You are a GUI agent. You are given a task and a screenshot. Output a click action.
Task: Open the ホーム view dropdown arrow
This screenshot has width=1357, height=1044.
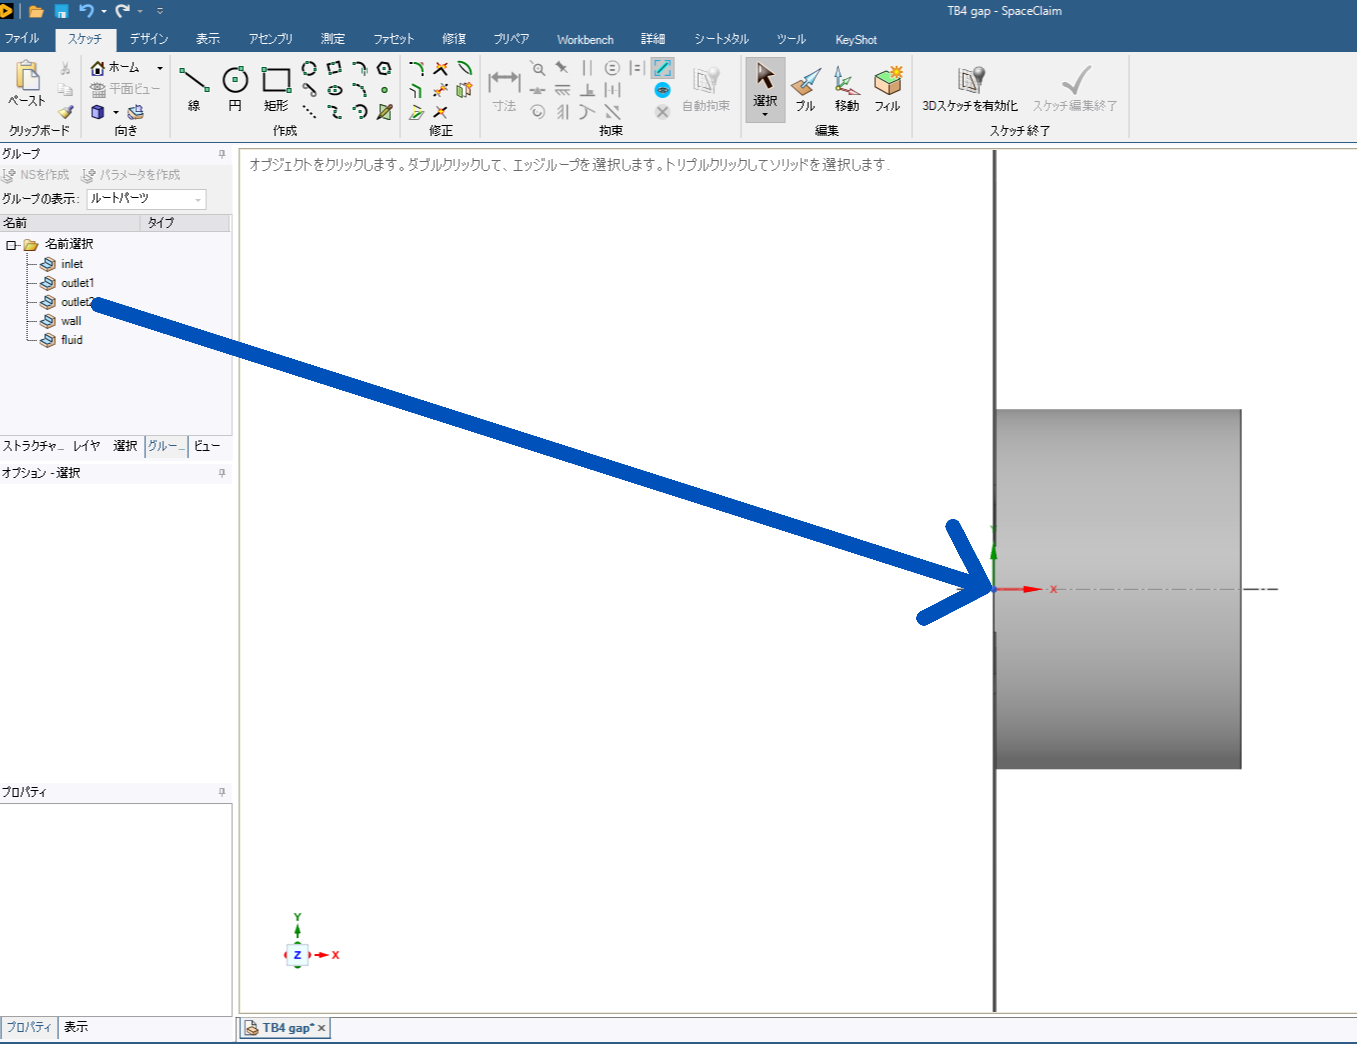159,68
